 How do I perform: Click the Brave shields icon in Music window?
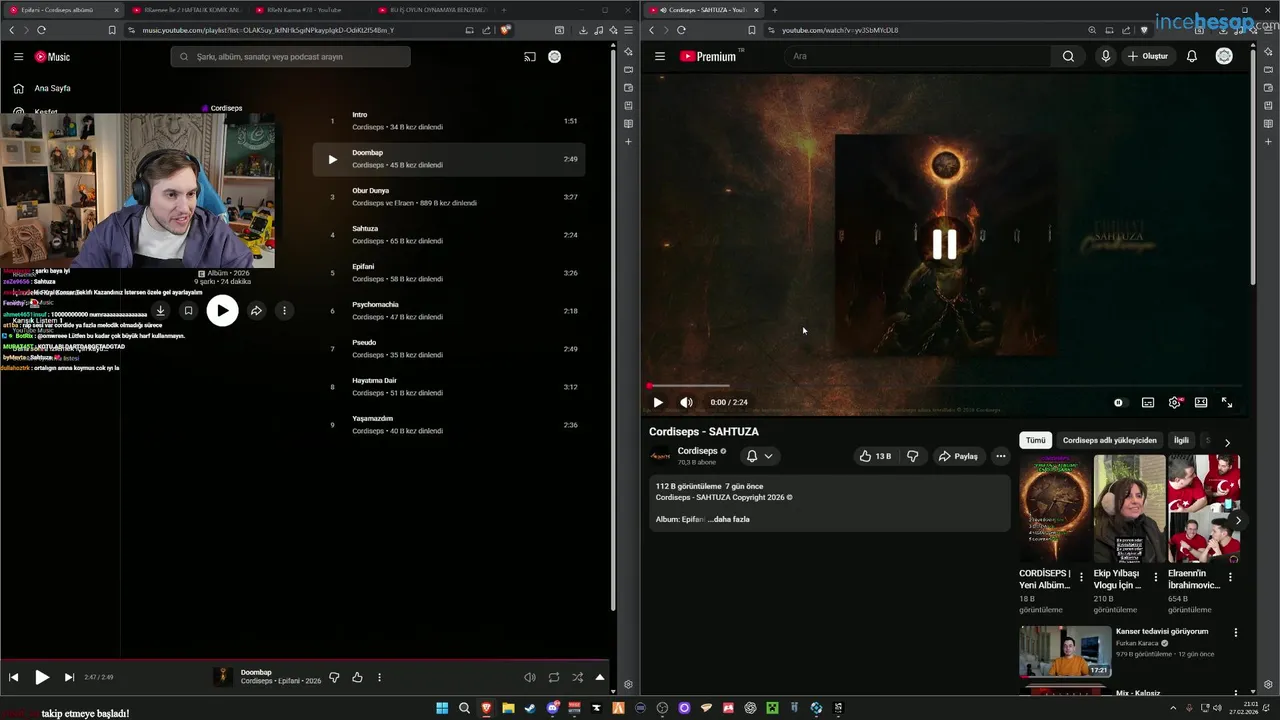(x=506, y=30)
